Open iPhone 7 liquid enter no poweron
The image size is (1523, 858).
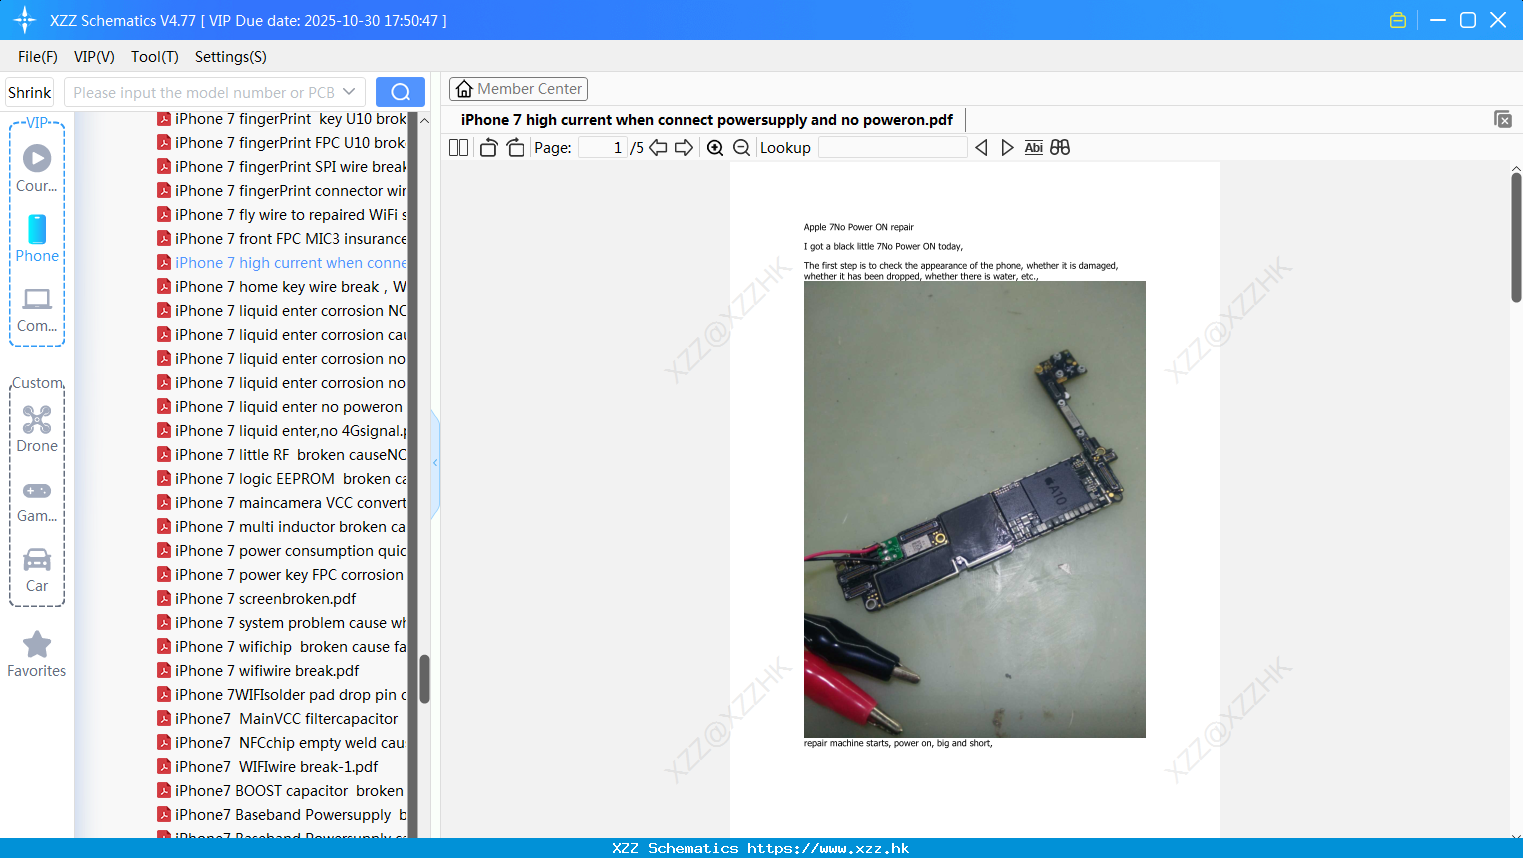280,407
